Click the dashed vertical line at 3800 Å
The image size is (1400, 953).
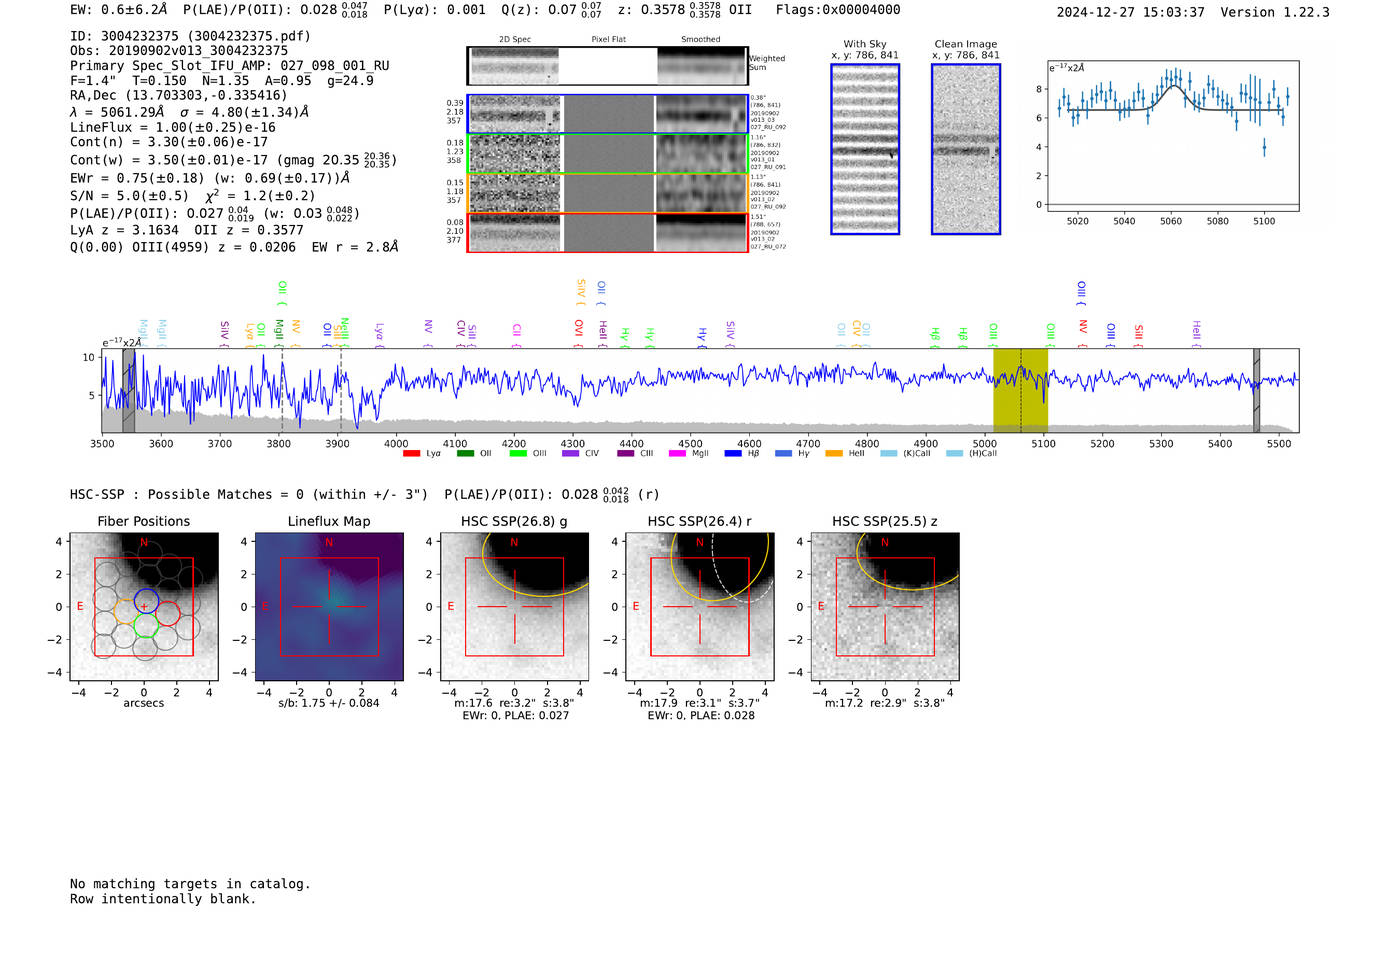282,390
